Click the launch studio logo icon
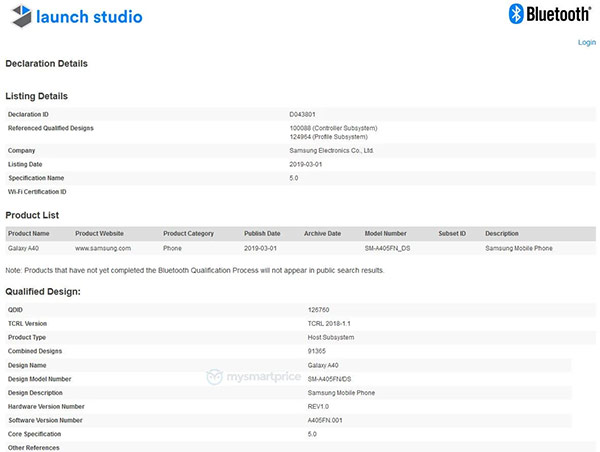The image size is (600, 452). click(x=18, y=17)
